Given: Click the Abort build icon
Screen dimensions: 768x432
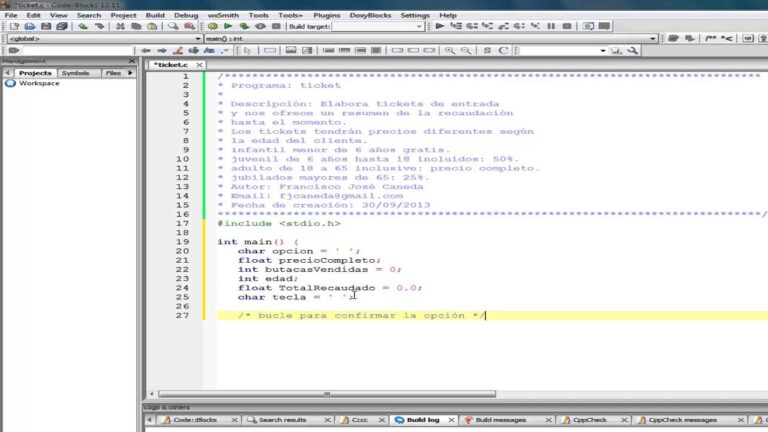Looking at the screenshot, I should coord(276,26).
